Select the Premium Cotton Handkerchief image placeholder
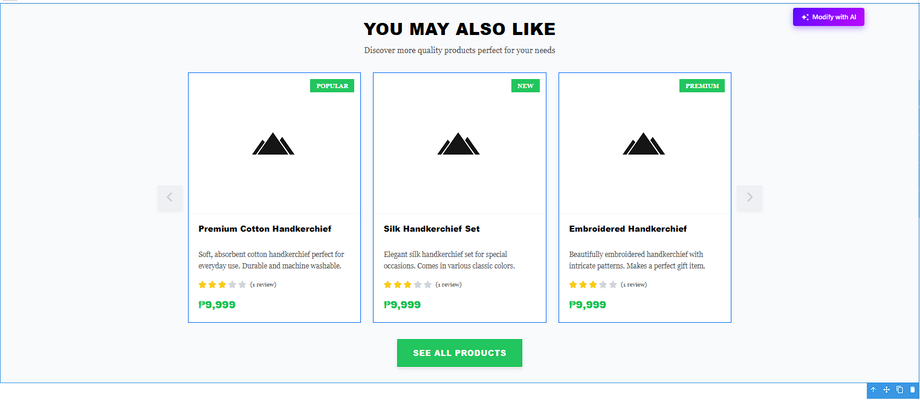Screen dimensions: 920x400 274,145
